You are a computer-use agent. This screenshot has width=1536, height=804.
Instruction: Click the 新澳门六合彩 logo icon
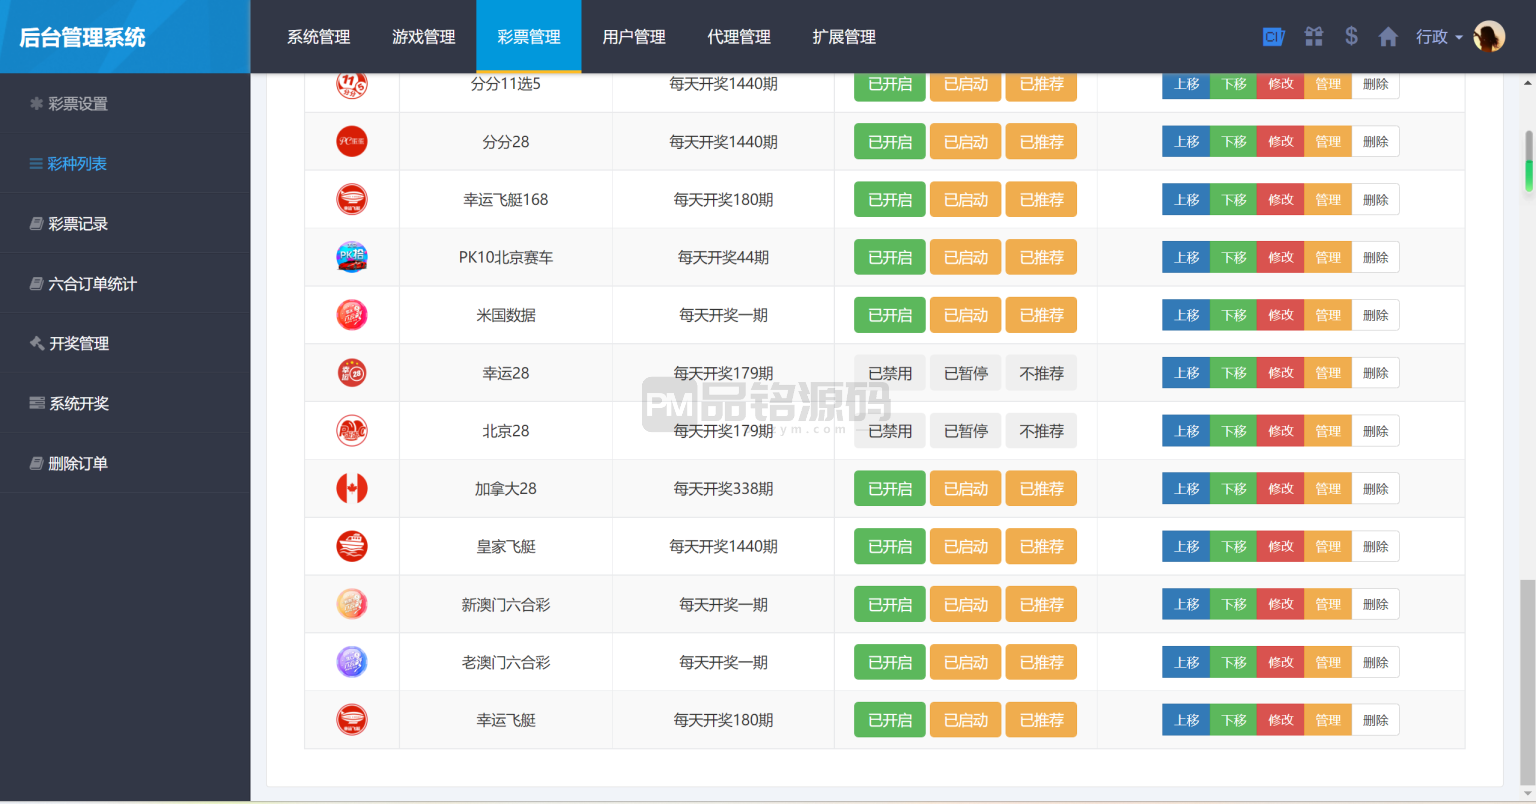352,604
